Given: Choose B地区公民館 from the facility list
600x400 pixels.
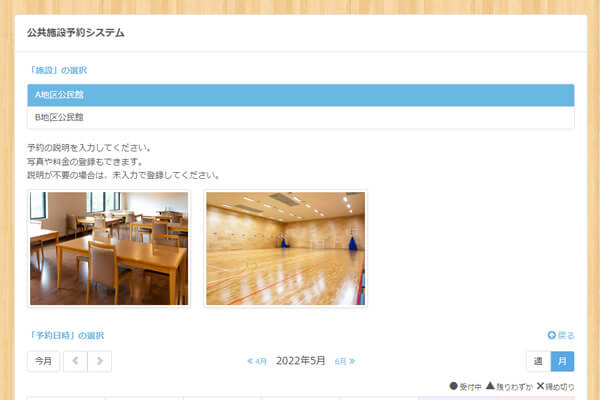Looking at the screenshot, I should tap(300, 117).
